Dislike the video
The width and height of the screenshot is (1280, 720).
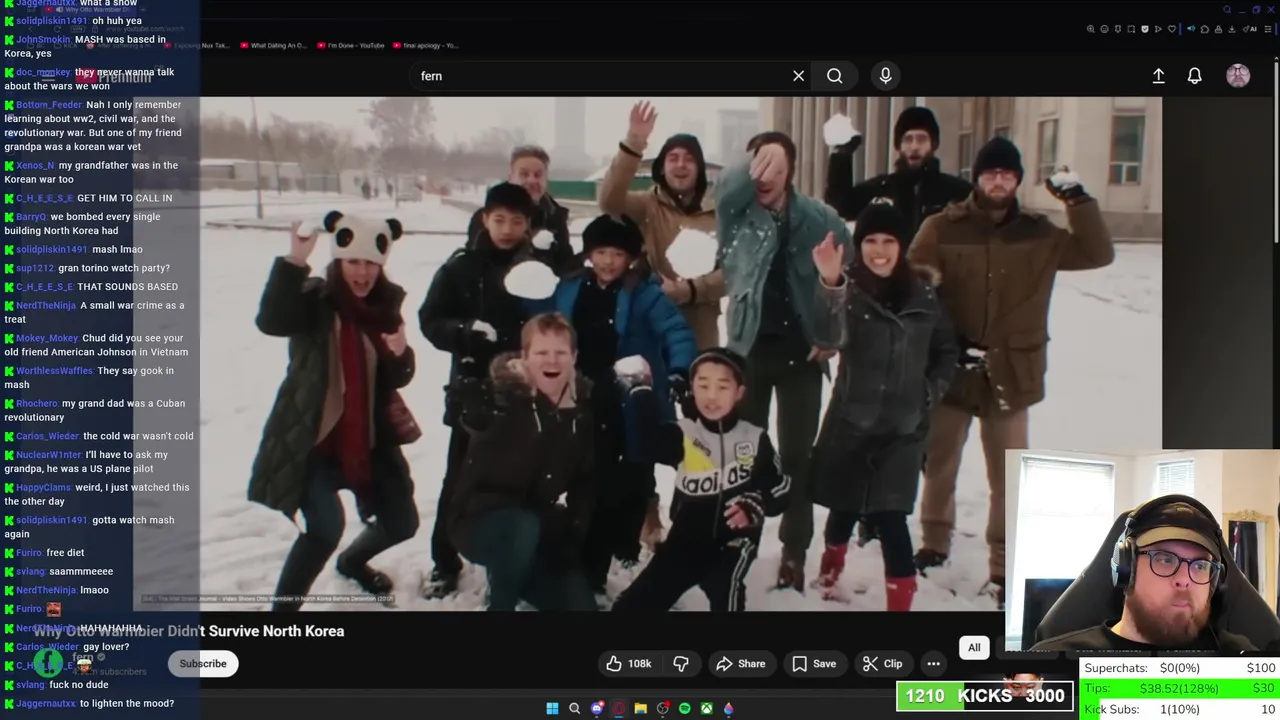[x=681, y=664]
